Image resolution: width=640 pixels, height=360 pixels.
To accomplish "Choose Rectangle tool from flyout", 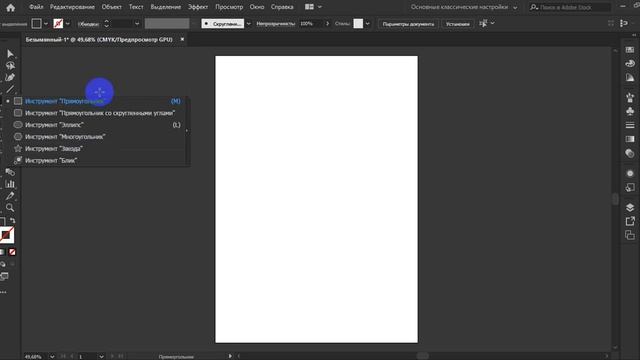I will (x=98, y=101).
